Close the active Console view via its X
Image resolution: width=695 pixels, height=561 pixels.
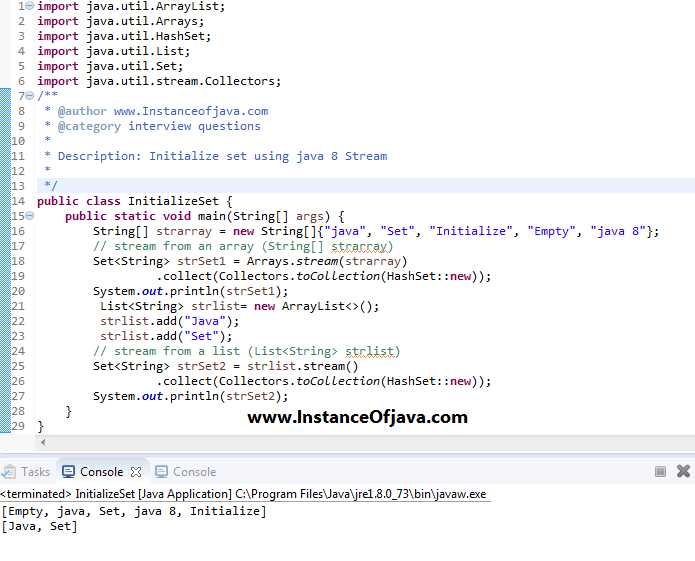click(x=136, y=472)
